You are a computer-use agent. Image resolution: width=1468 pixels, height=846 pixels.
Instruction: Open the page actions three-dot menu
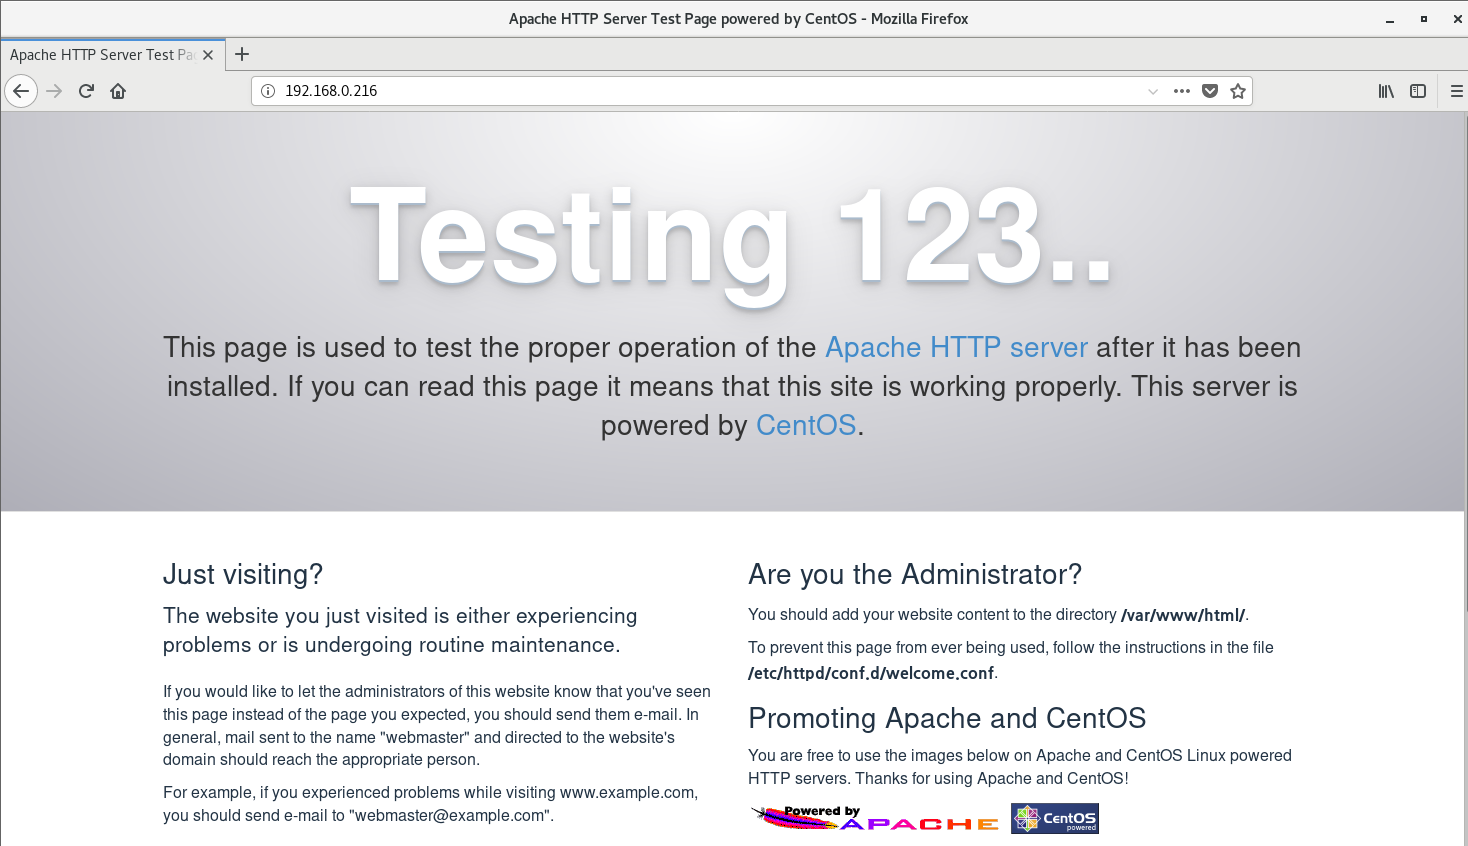click(1182, 91)
